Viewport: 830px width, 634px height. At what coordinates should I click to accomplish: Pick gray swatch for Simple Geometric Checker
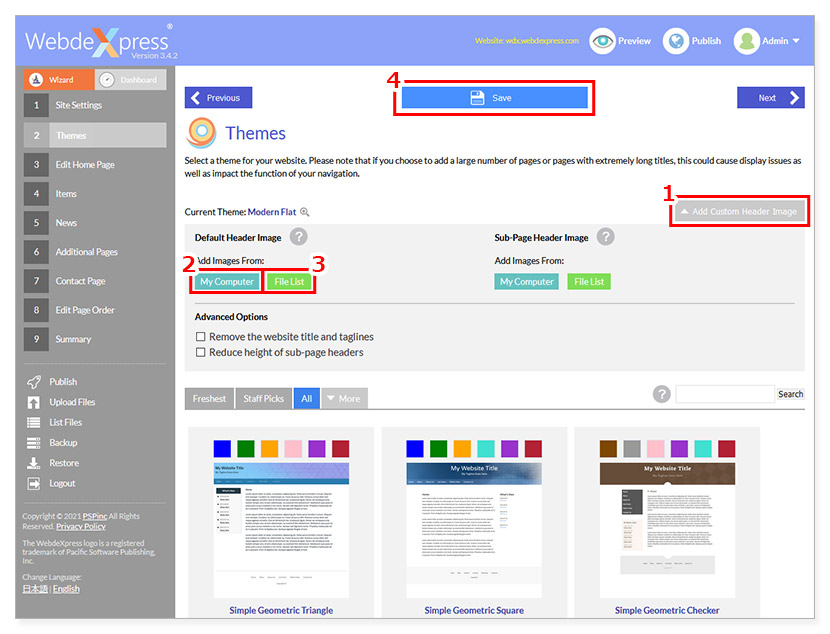(x=632, y=449)
